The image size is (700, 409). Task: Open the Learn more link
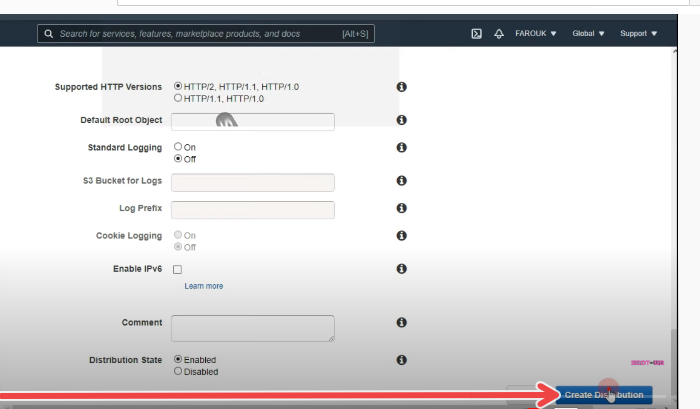point(204,286)
